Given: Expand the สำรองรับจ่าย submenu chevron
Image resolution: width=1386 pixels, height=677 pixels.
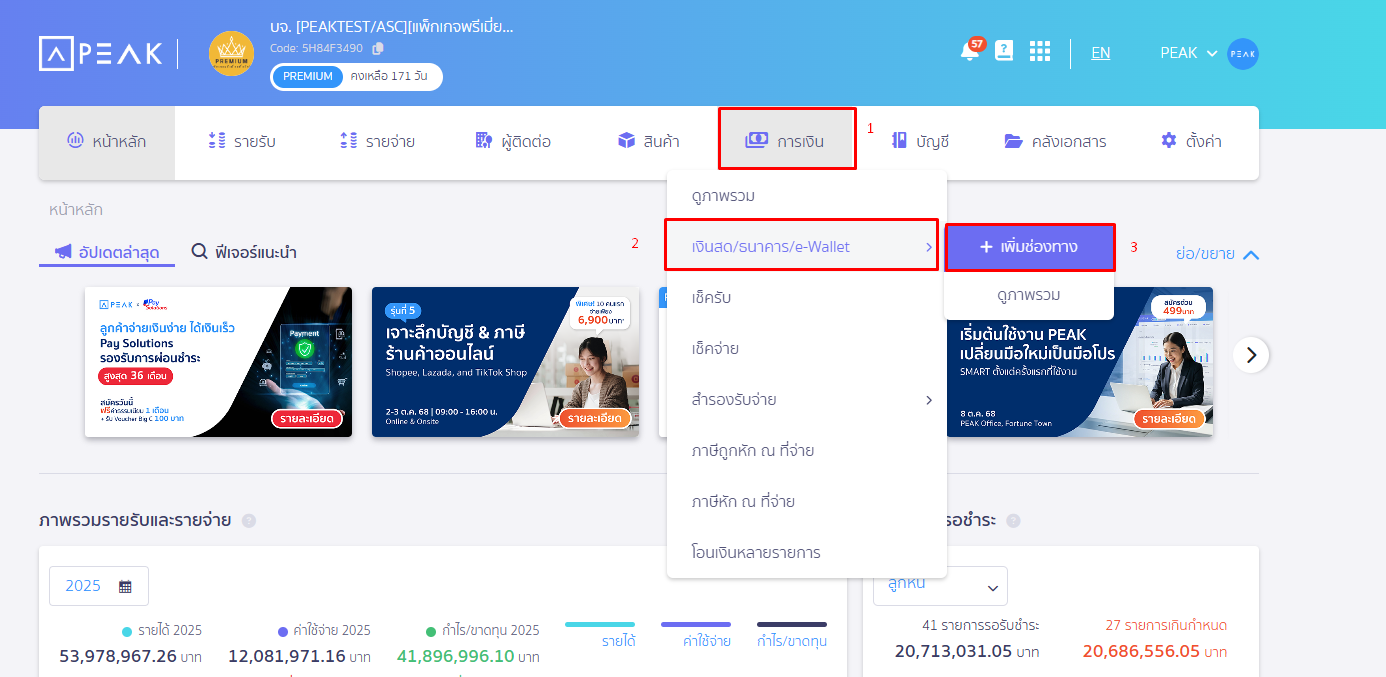Looking at the screenshot, I should [930, 399].
